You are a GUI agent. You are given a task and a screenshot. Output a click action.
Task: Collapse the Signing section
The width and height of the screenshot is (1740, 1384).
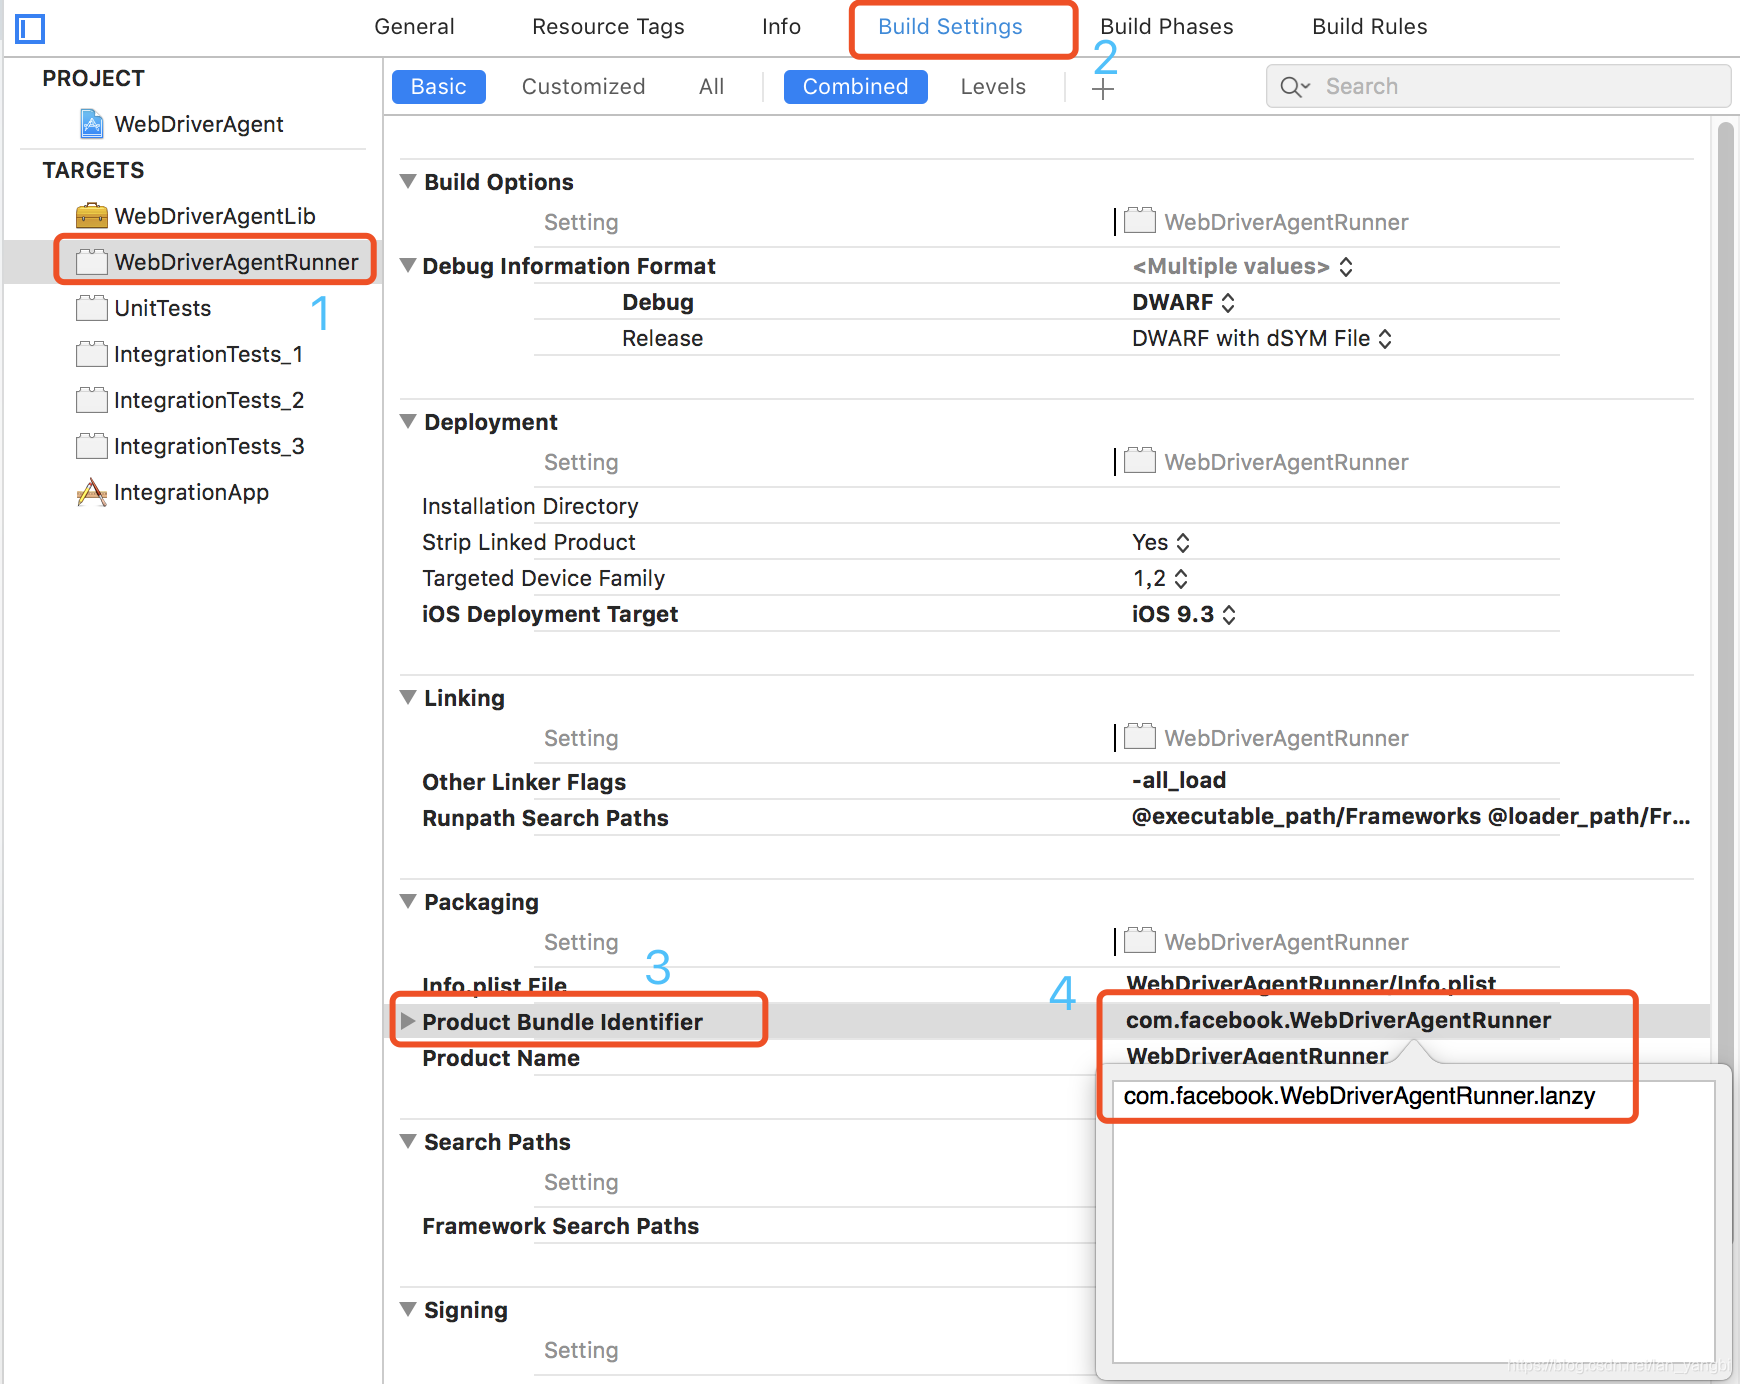click(x=408, y=1309)
